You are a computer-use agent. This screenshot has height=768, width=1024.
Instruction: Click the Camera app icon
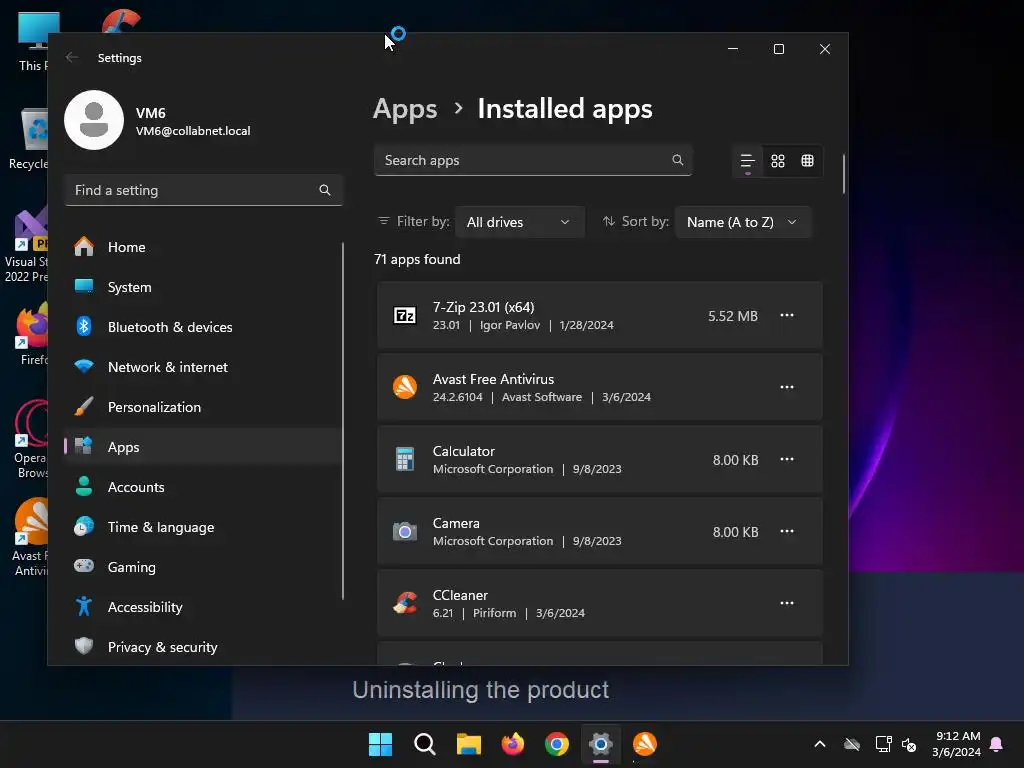(405, 532)
